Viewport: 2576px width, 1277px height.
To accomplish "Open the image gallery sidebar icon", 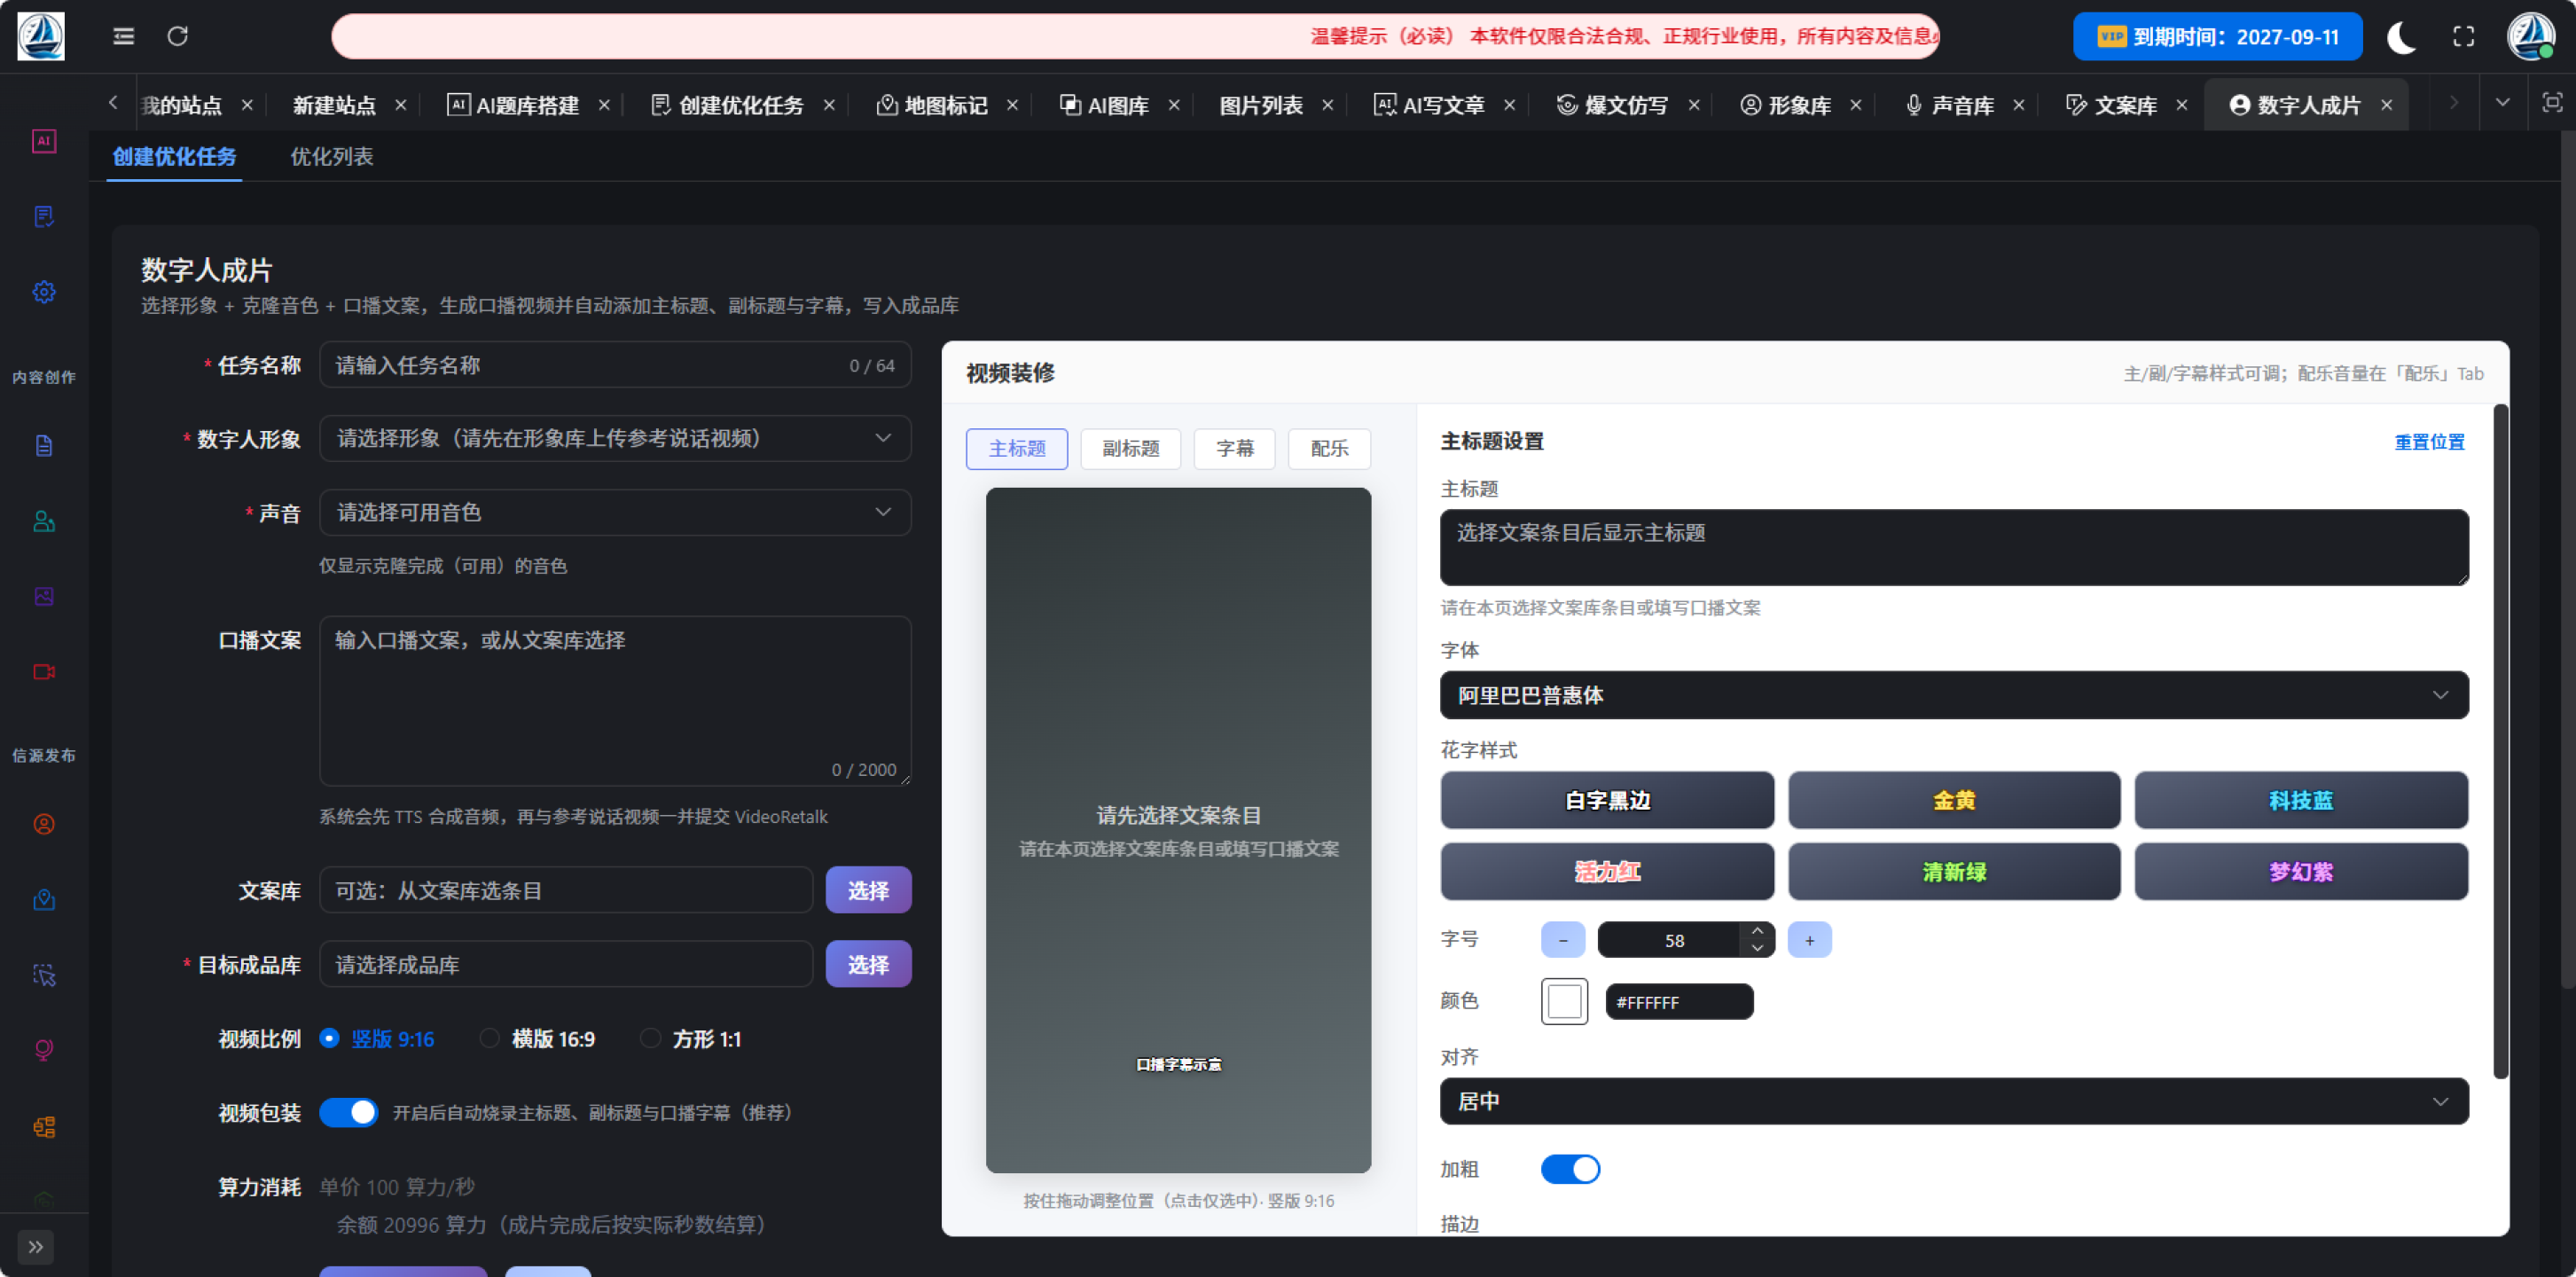I will pos(44,597).
